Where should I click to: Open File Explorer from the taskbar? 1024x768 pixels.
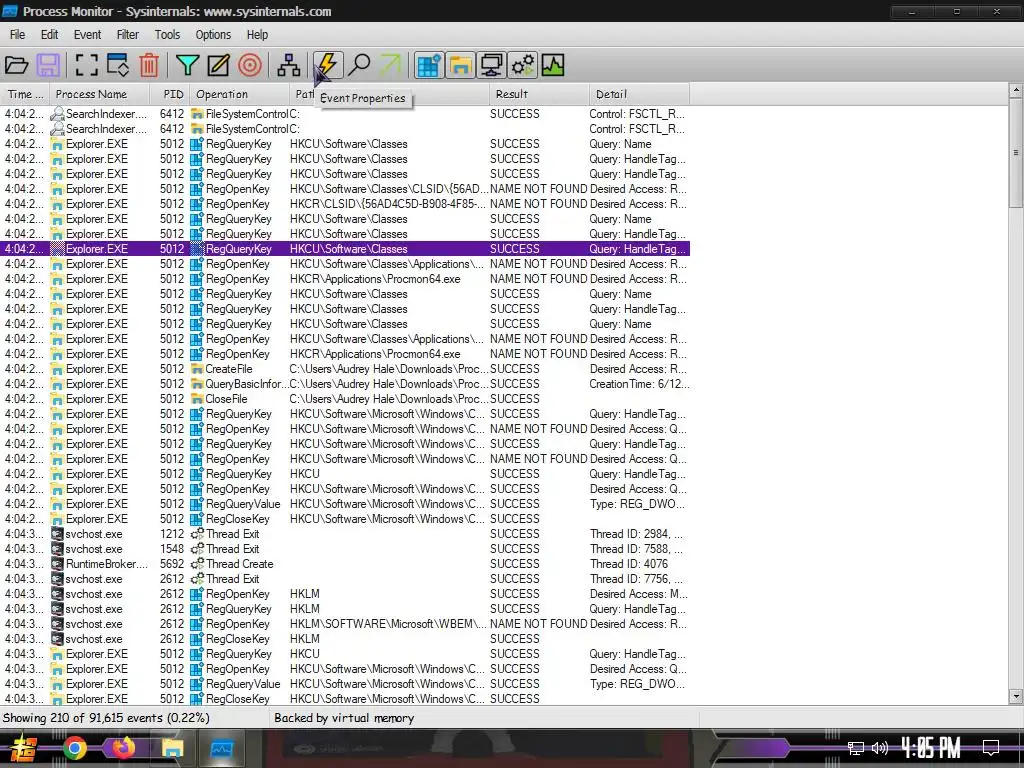[x=172, y=748]
